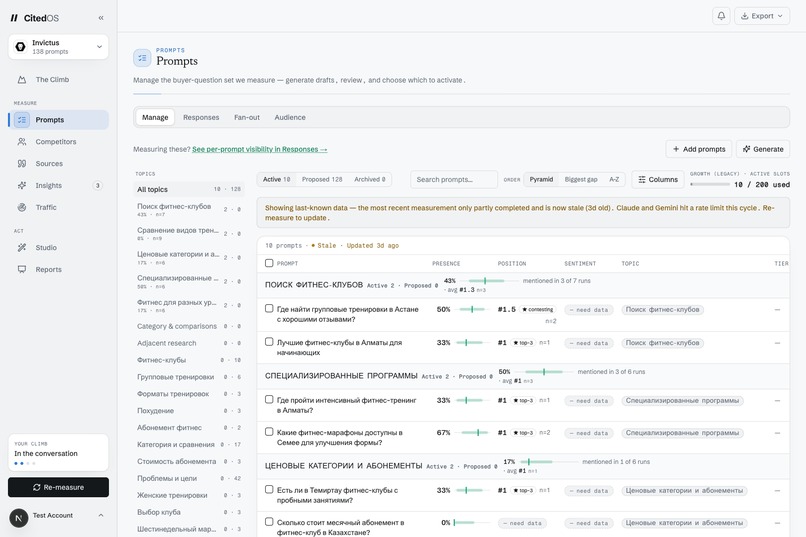The image size is (806, 537).
Task: Switch to the Responses tab
Action: (201, 117)
